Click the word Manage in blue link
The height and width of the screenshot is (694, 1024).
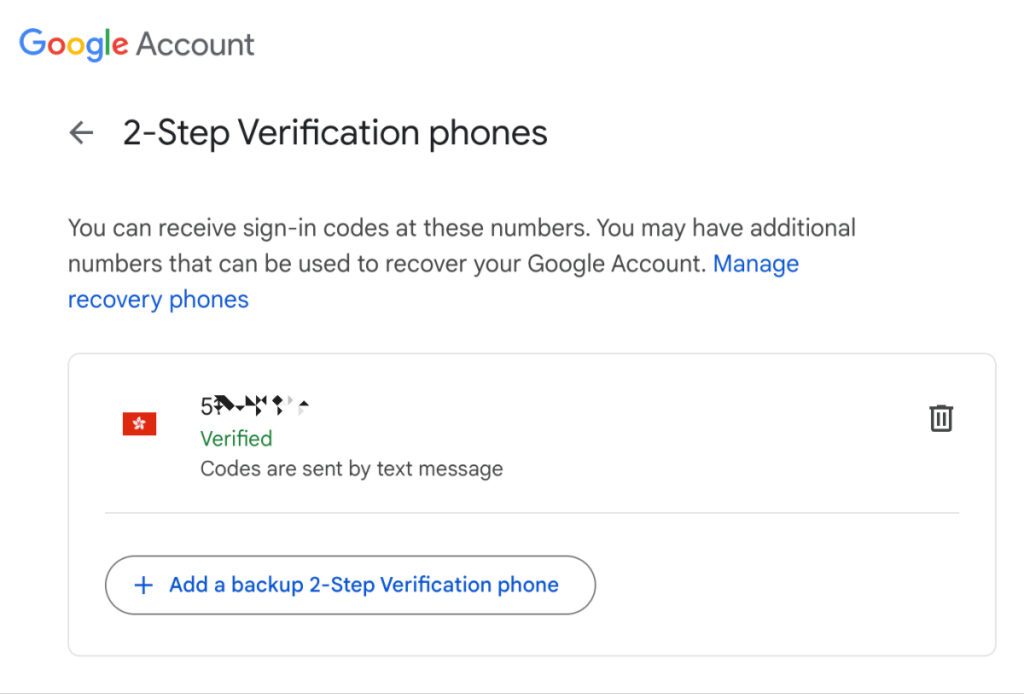756,264
